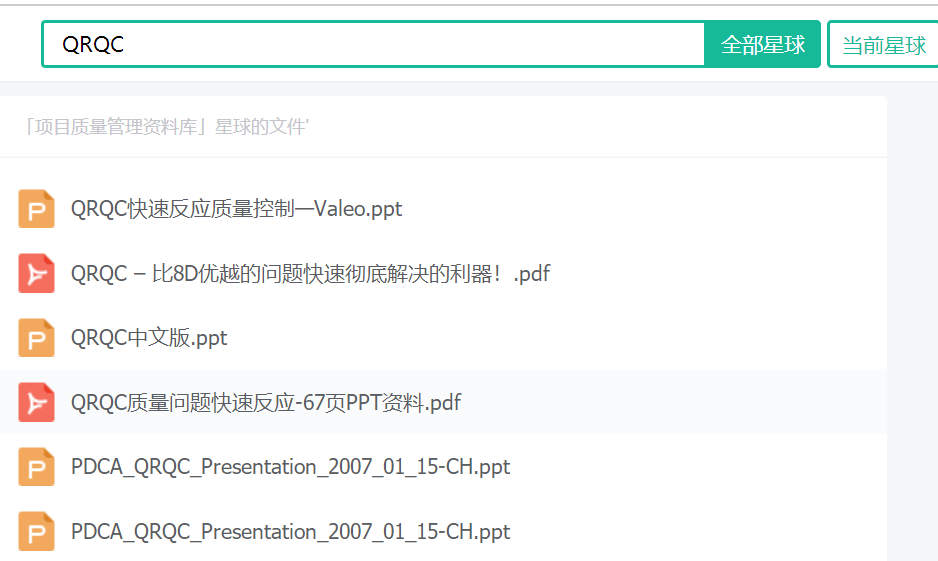
Task: Click PPT icon beside QRQC中文版.ppt
Action: click(36, 338)
